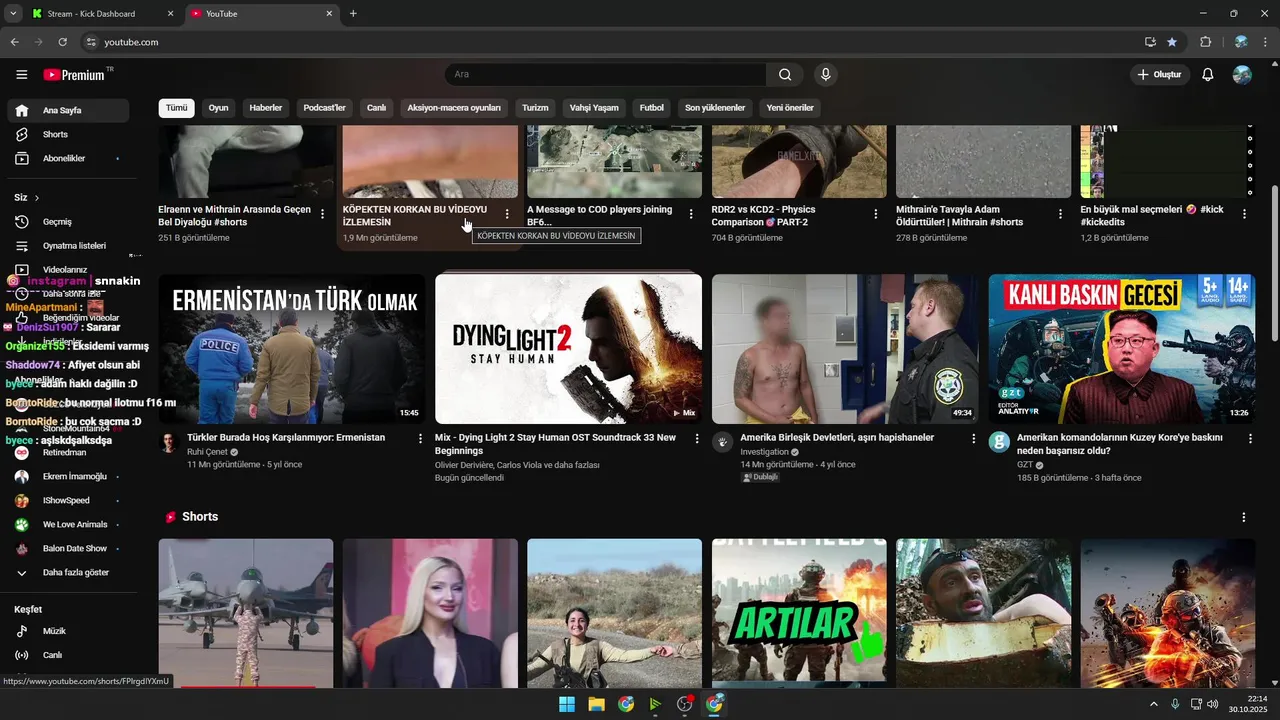Select the Canlı filter chip
This screenshot has width=1280, height=720.
coord(376,108)
